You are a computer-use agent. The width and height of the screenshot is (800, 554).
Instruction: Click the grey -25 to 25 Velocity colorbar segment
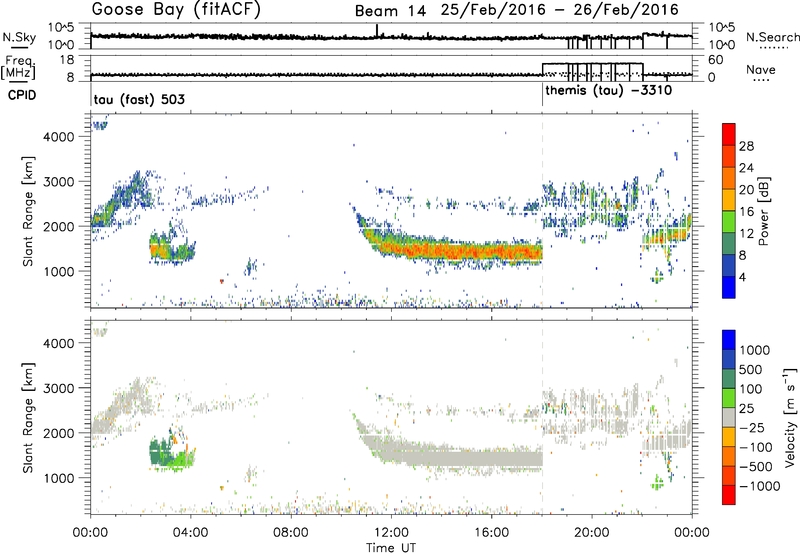pyautogui.click(x=729, y=417)
